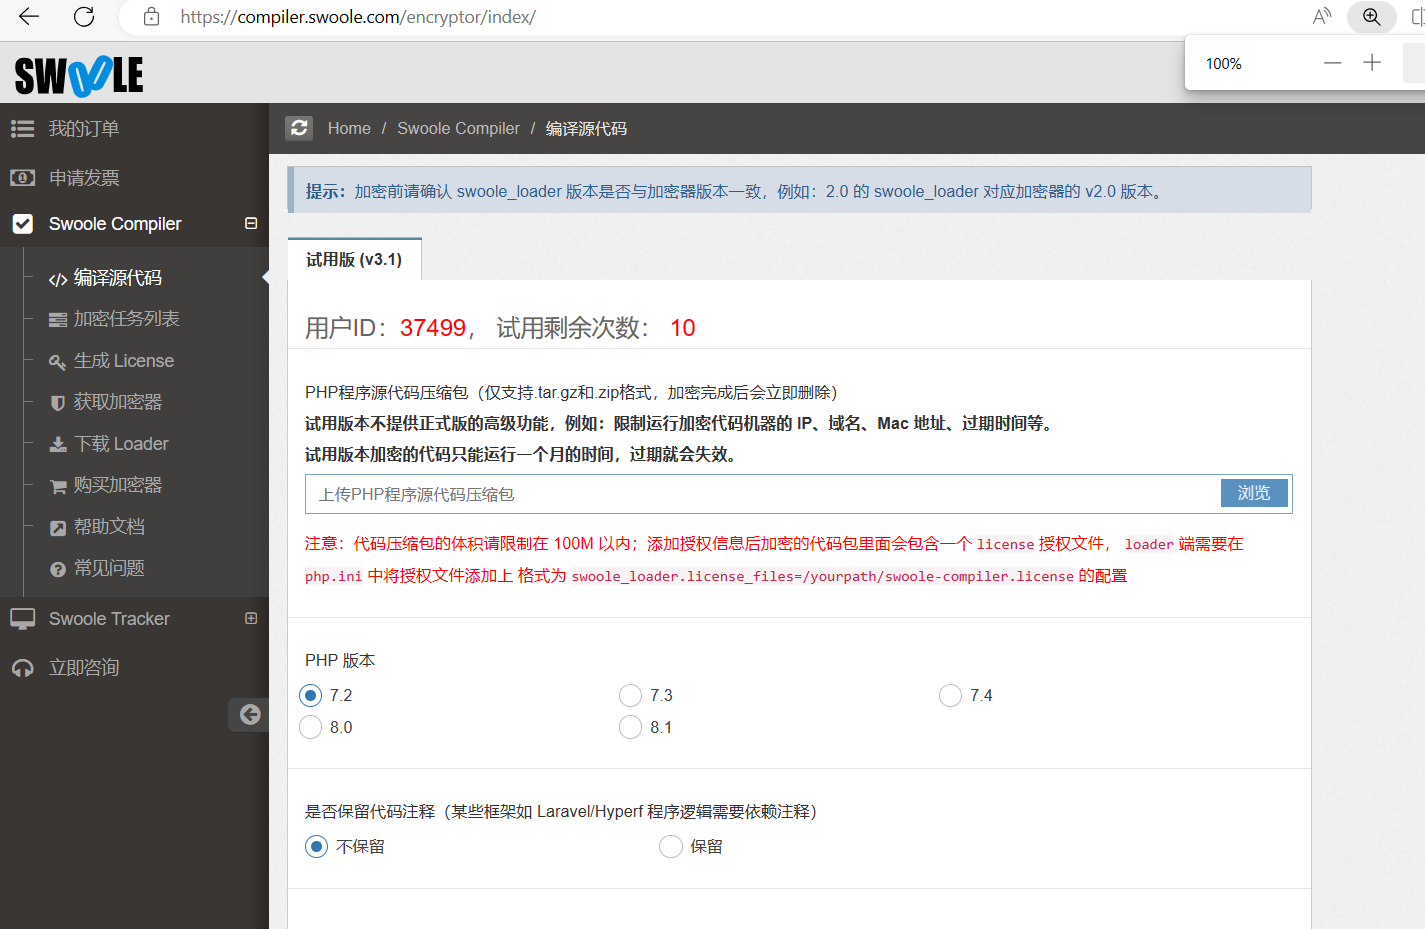The image size is (1425, 929).
Task: Select PHP version 7.3
Action: [x=630, y=695]
